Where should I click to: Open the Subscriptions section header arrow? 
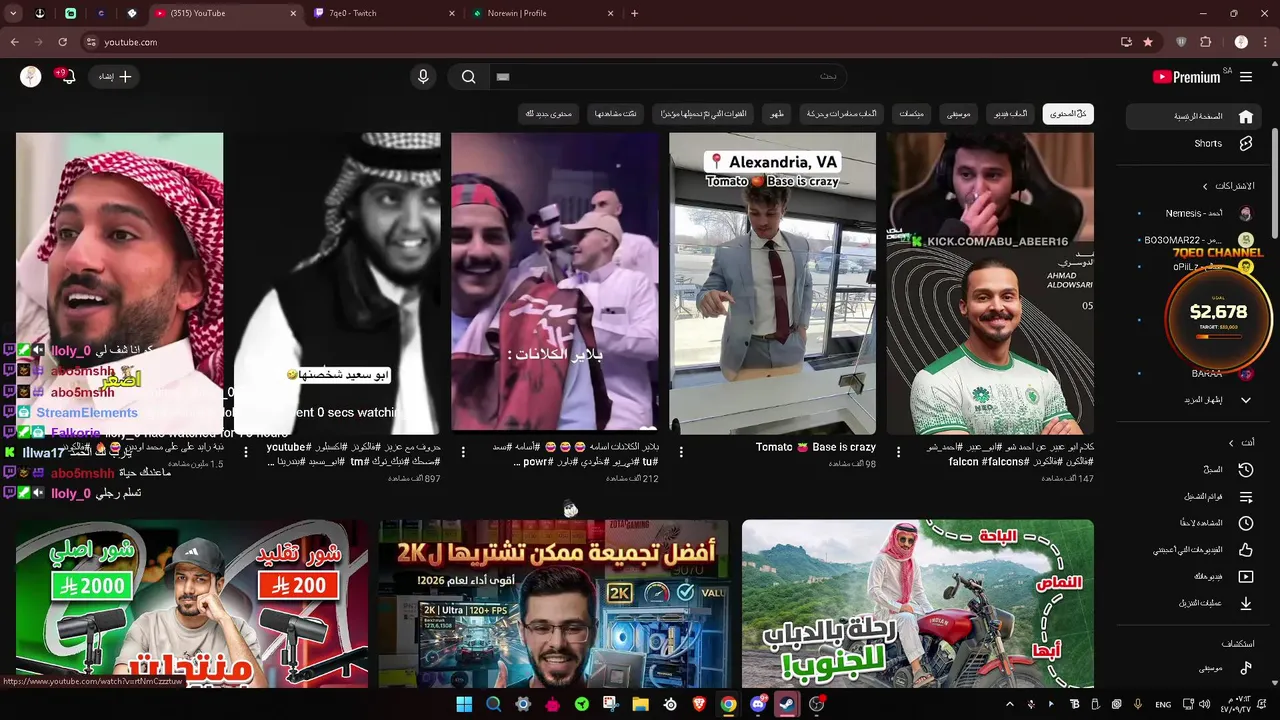(1205, 186)
